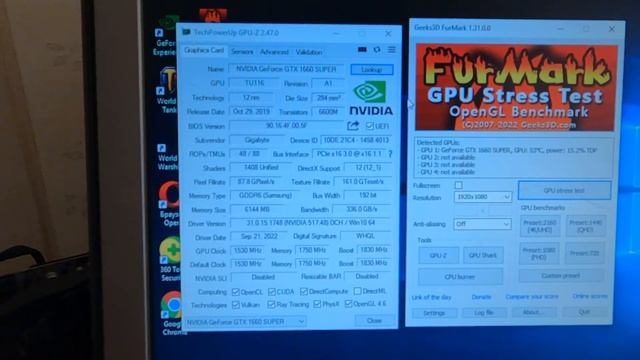640x360 pixels.
Task: Click the Preset:720 benchmark button
Action: coord(584,253)
